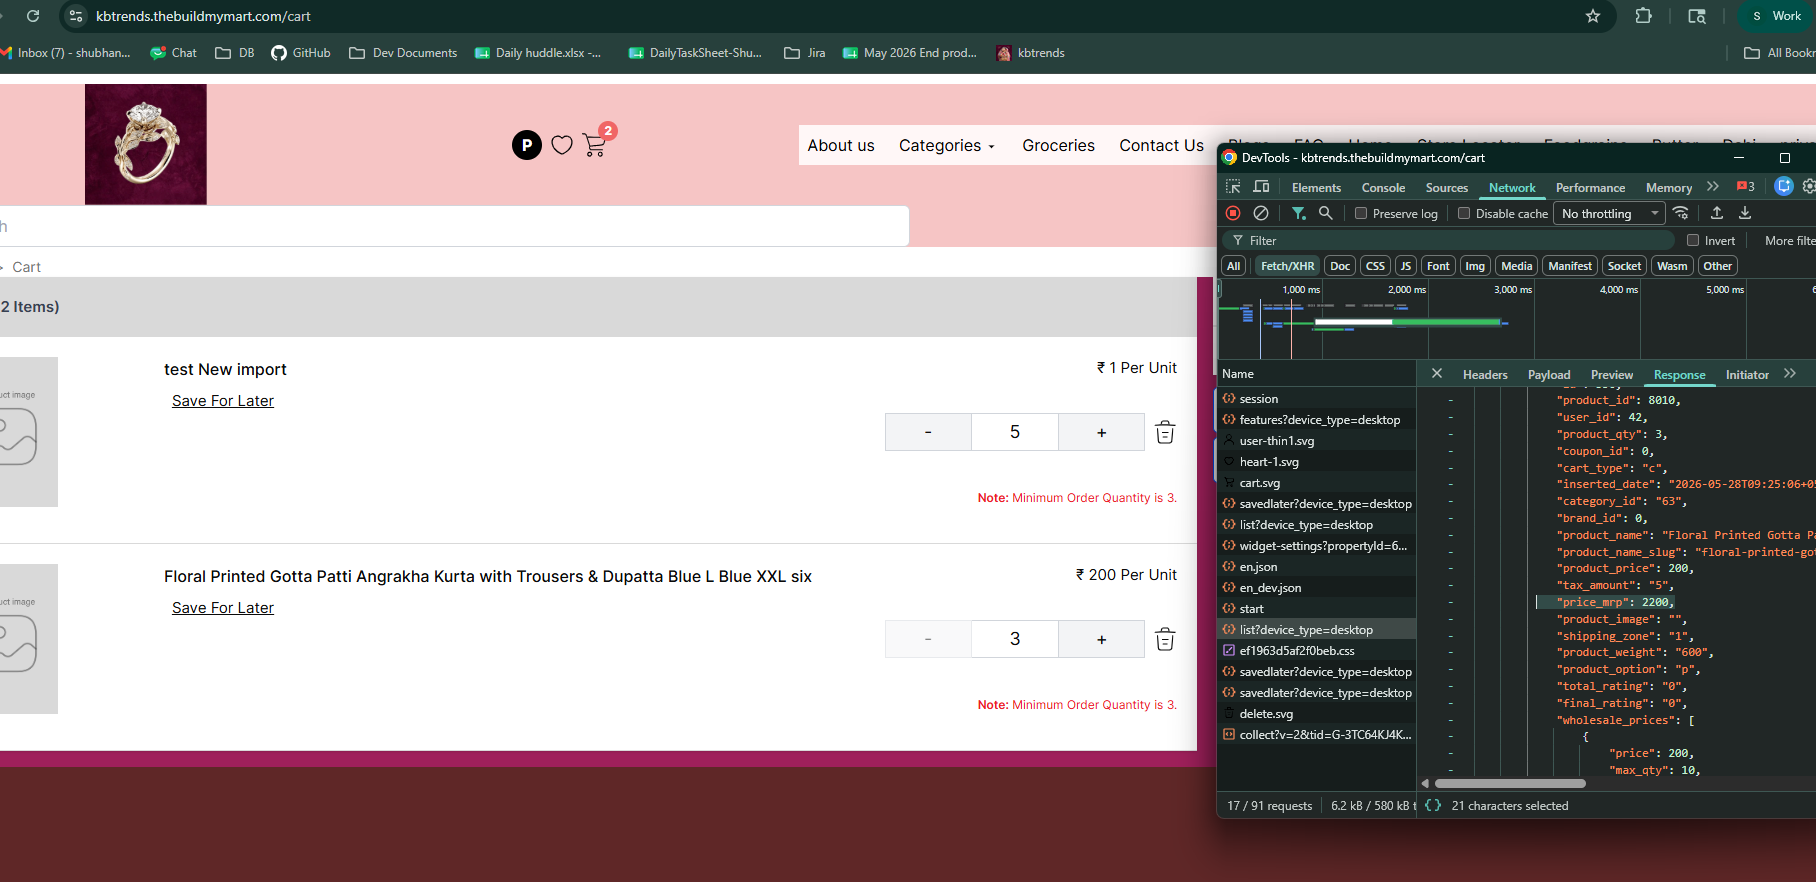Increase quantity of Floral Printed Kurta
Viewport: 1816px width, 882px height.
point(1101,639)
